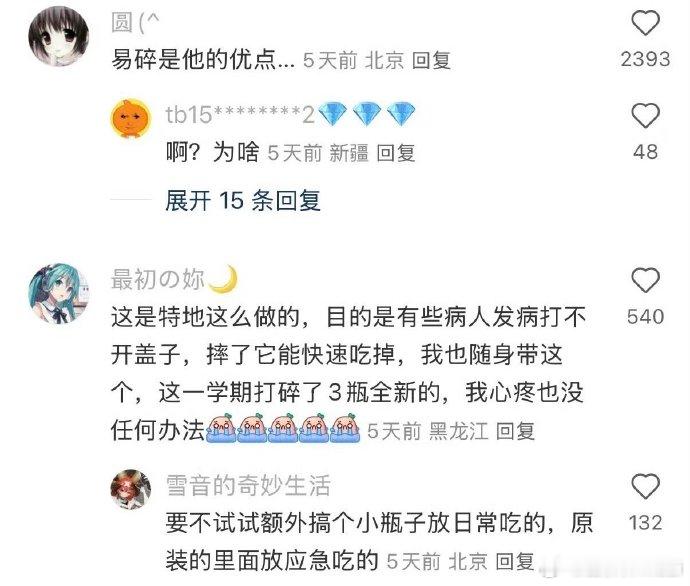Like 雪音的奇妙生活's reply heart
The height and width of the screenshot is (586, 690).
point(646,486)
